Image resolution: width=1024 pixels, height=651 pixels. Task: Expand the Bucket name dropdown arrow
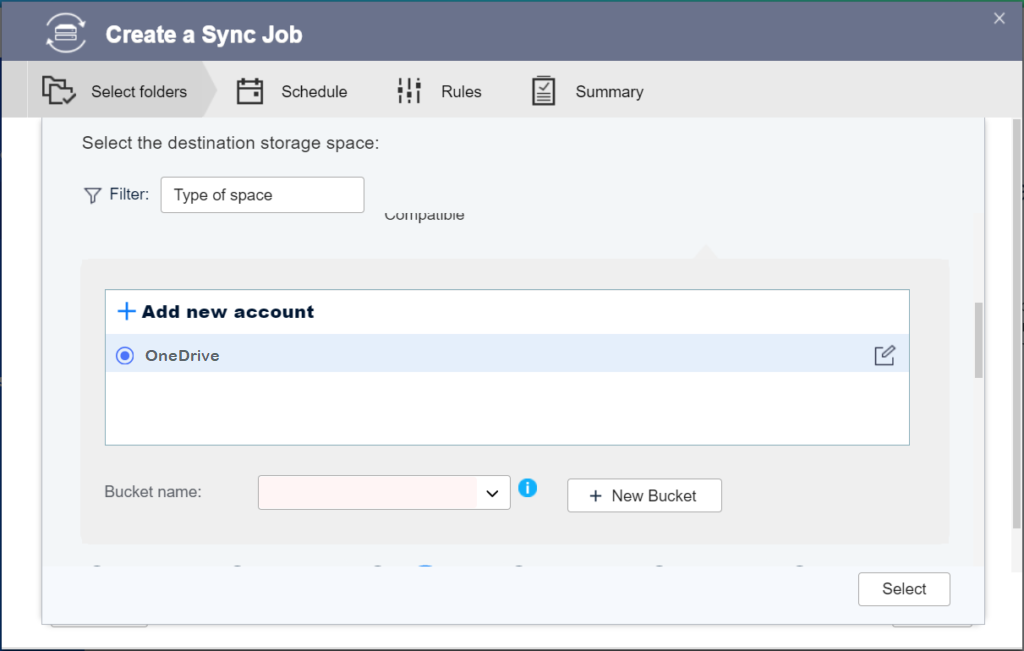(492, 493)
